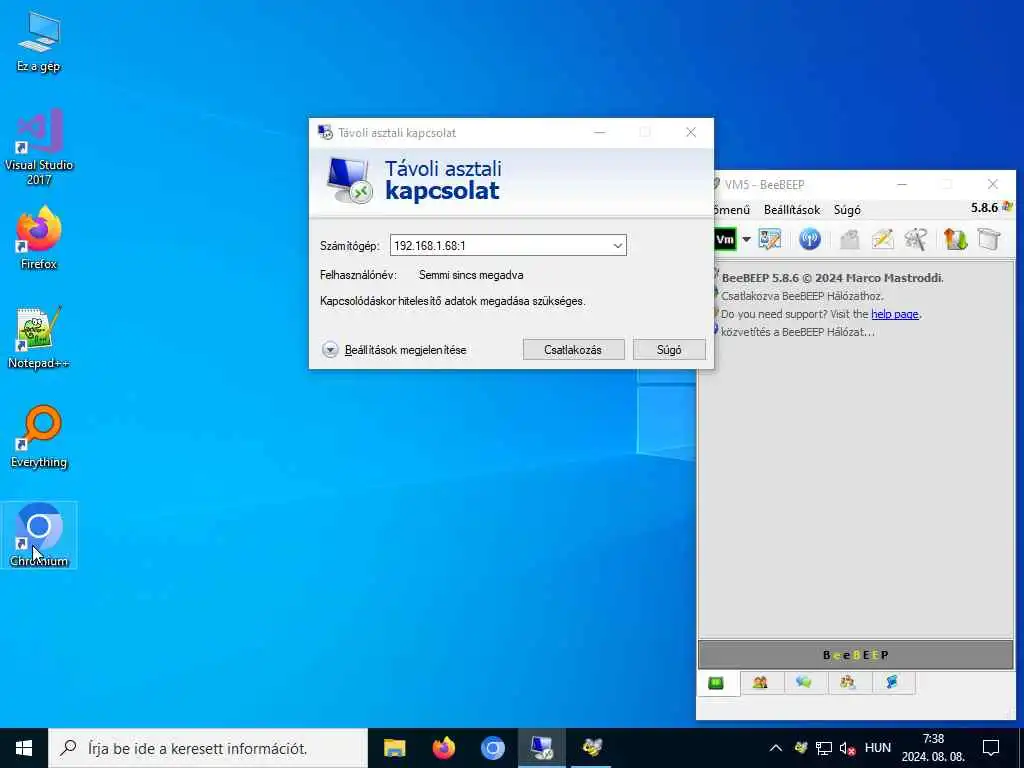Open Firefox from the taskbar
The height and width of the screenshot is (768, 1024).
pyautogui.click(x=443, y=748)
